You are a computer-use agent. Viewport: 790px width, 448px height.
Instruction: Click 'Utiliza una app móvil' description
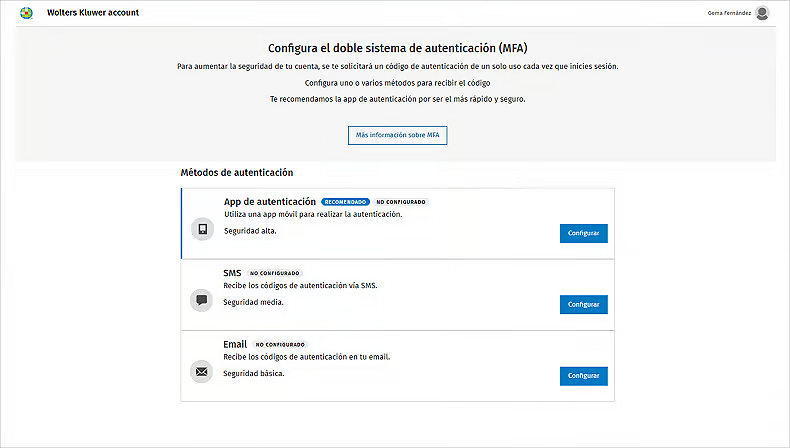click(x=313, y=214)
